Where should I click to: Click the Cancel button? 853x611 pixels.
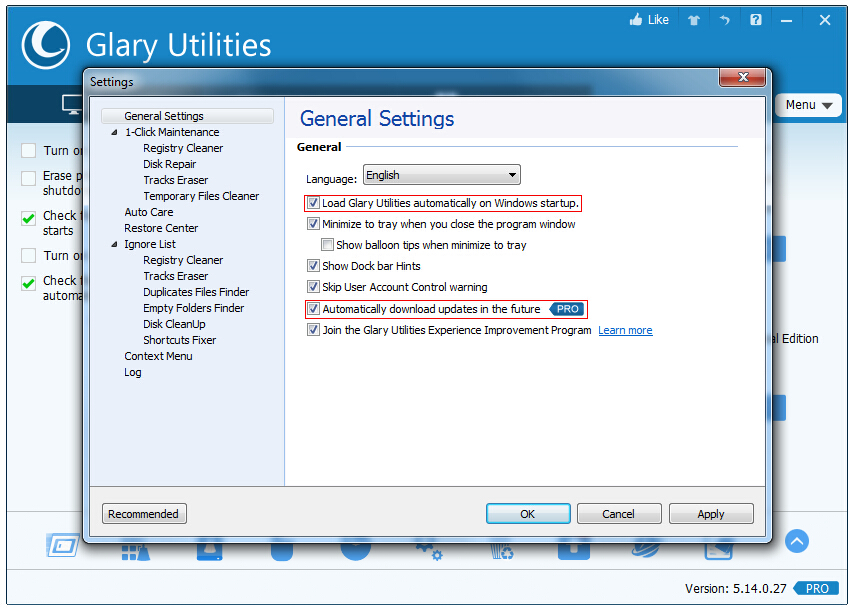(619, 514)
